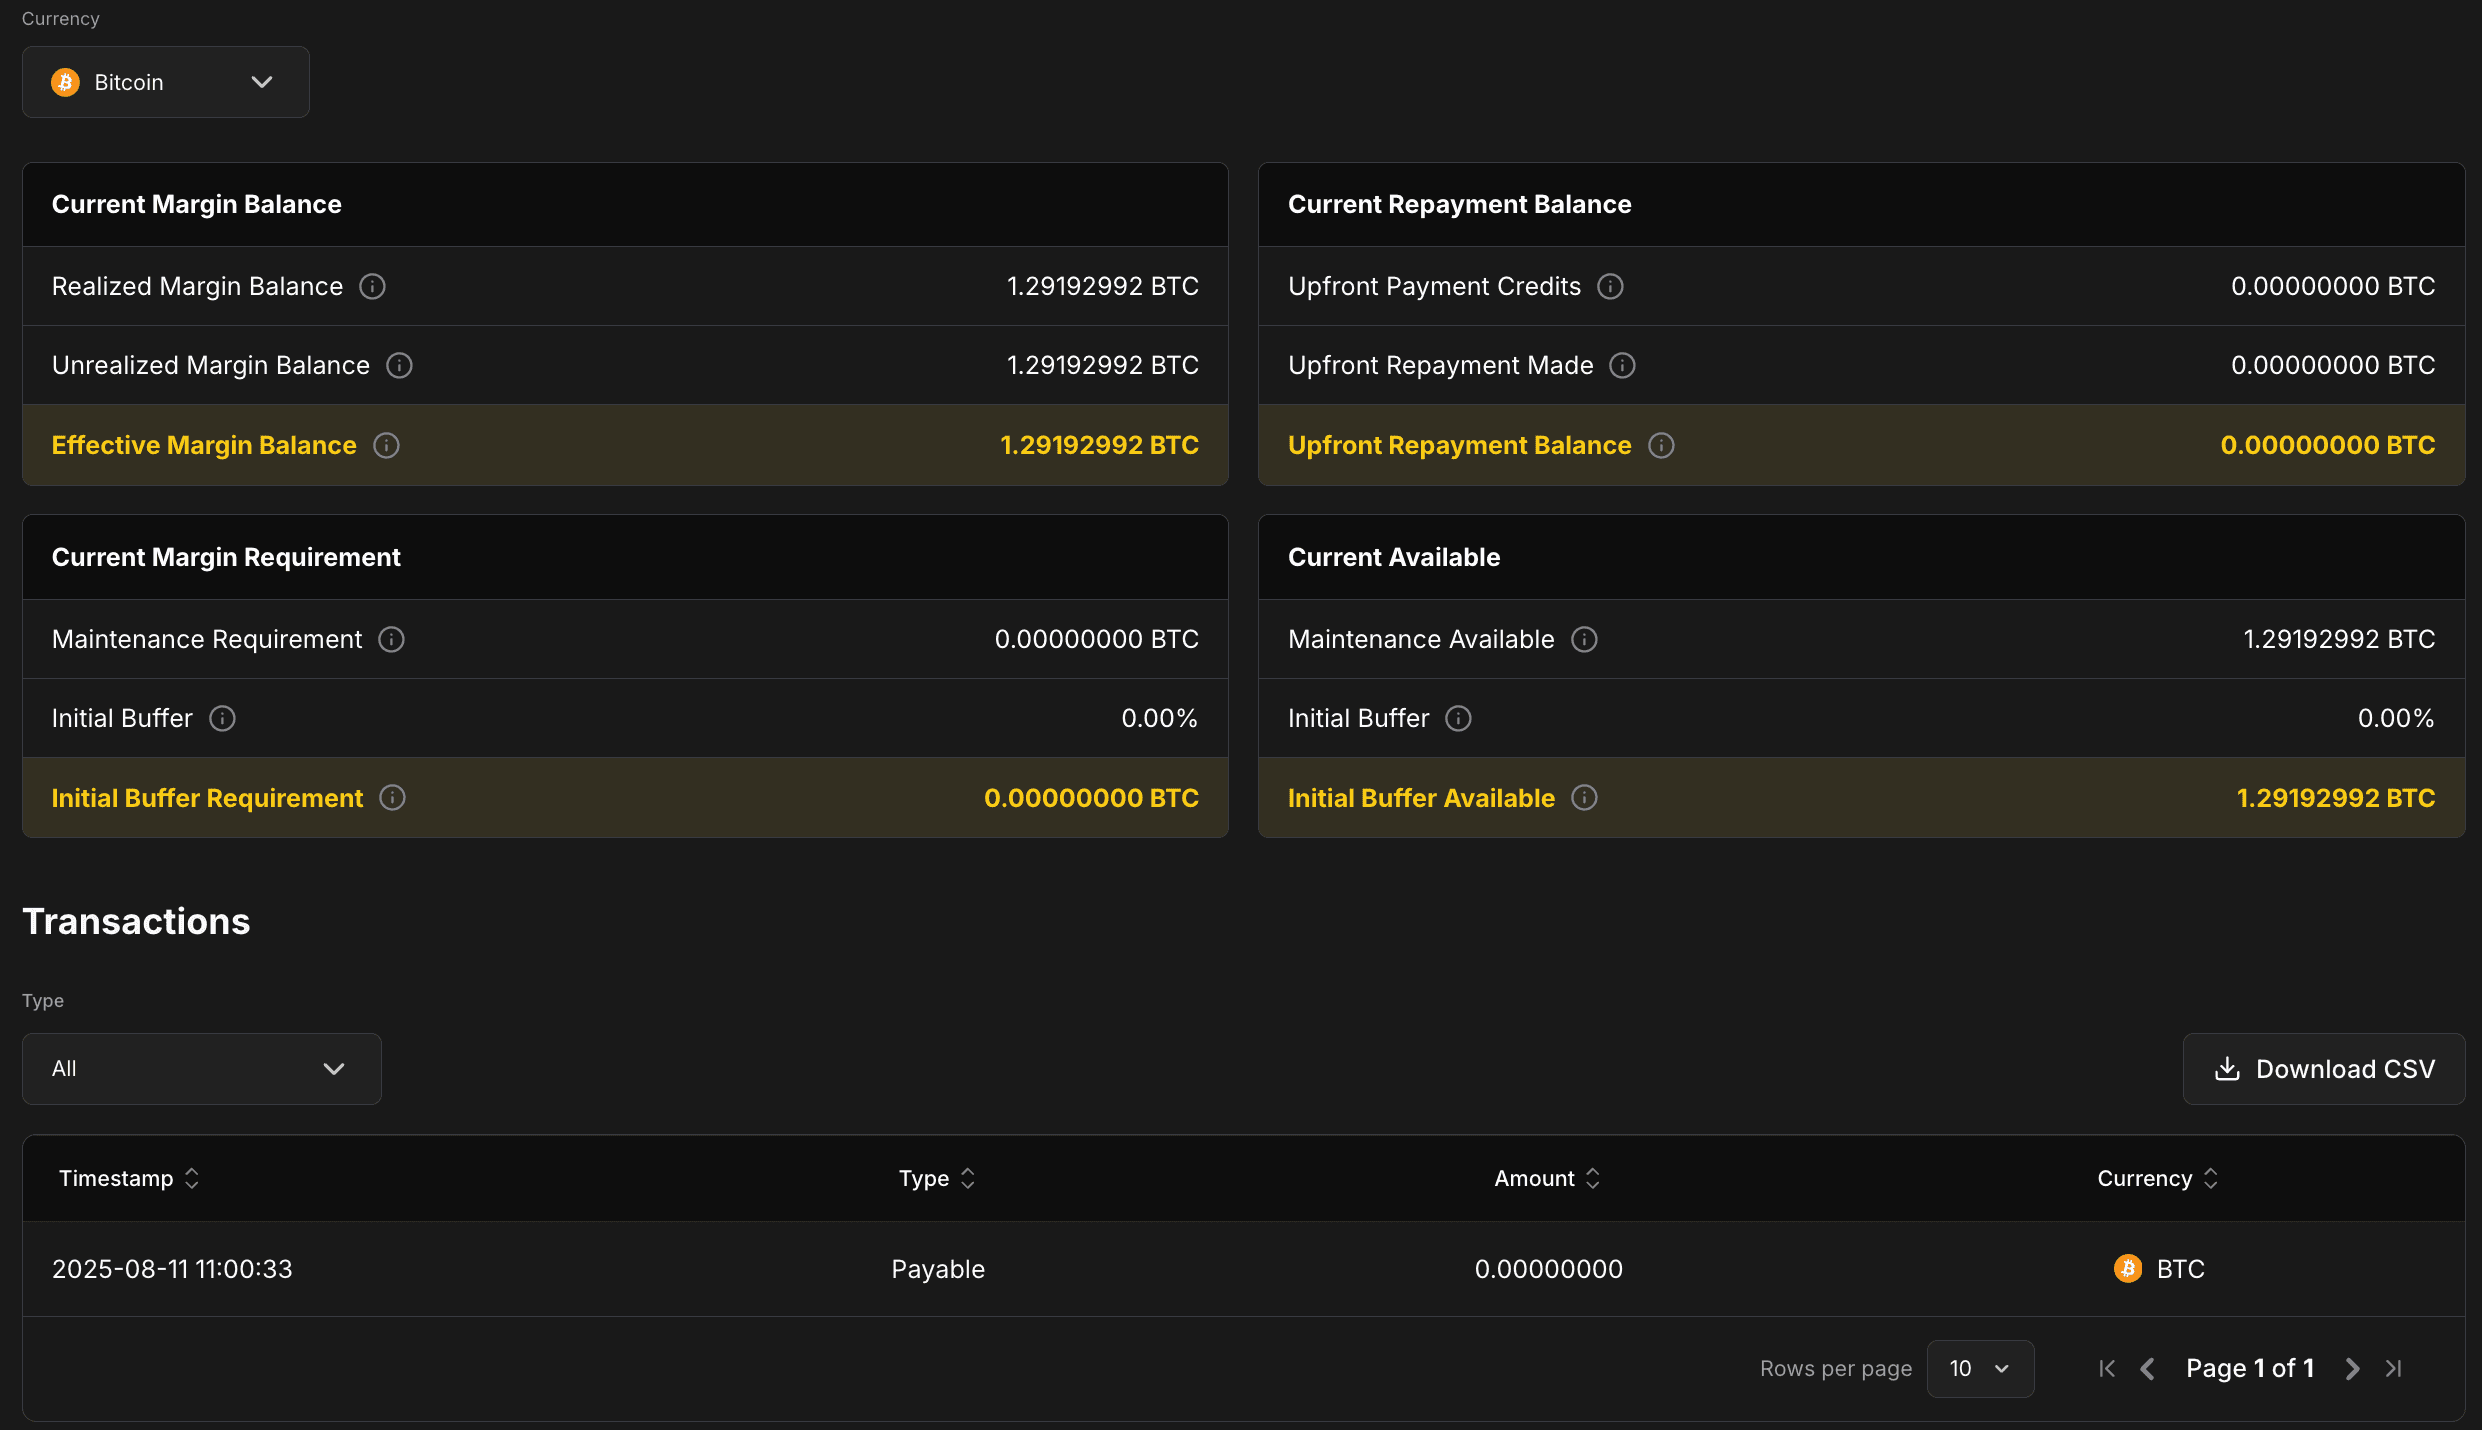Open the Maintenance Requirement info tooltip
Image resolution: width=2482 pixels, height=1430 pixels.
(390, 639)
